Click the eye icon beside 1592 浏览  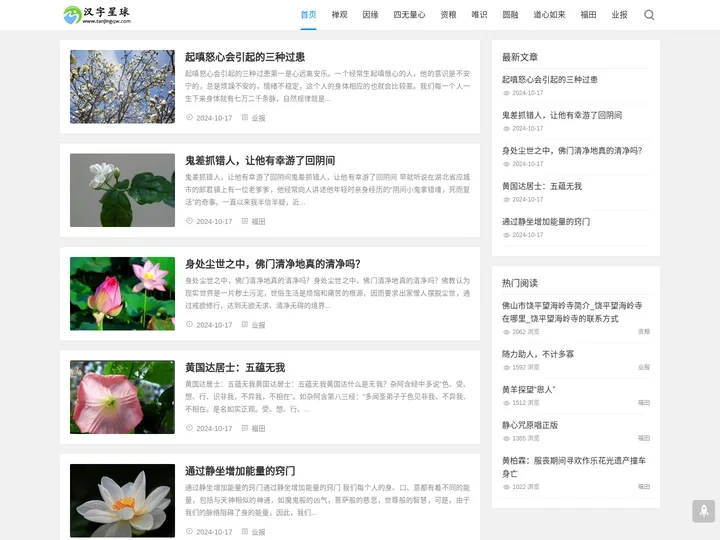(x=506, y=367)
